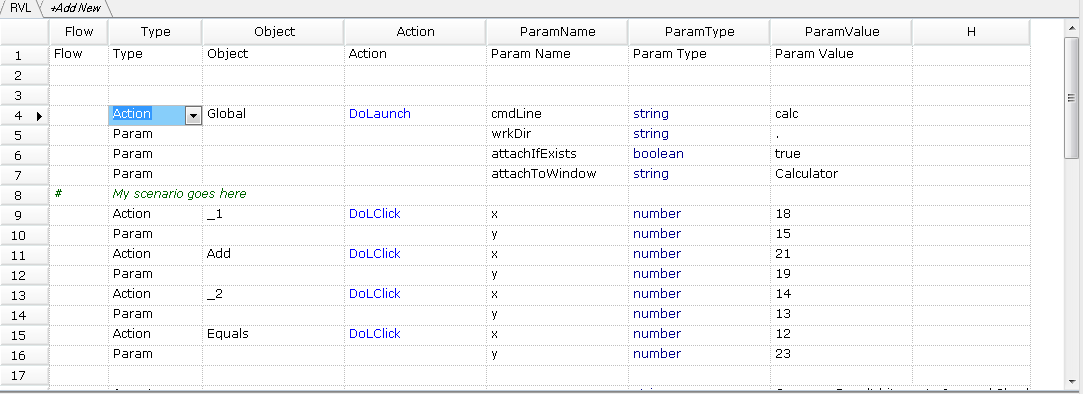The width and height of the screenshot is (1083, 394).
Task: Click the 'Param Type' cell in row 1
Action: [x=699, y=55]
